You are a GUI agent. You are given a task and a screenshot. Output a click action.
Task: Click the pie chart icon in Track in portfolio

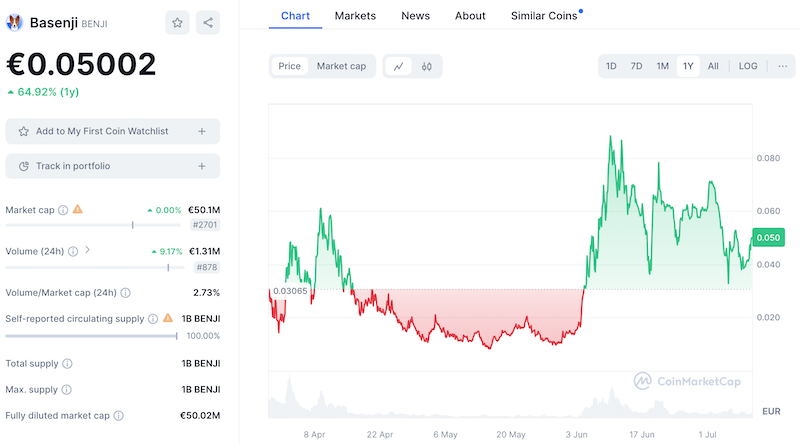click(23, 166)
